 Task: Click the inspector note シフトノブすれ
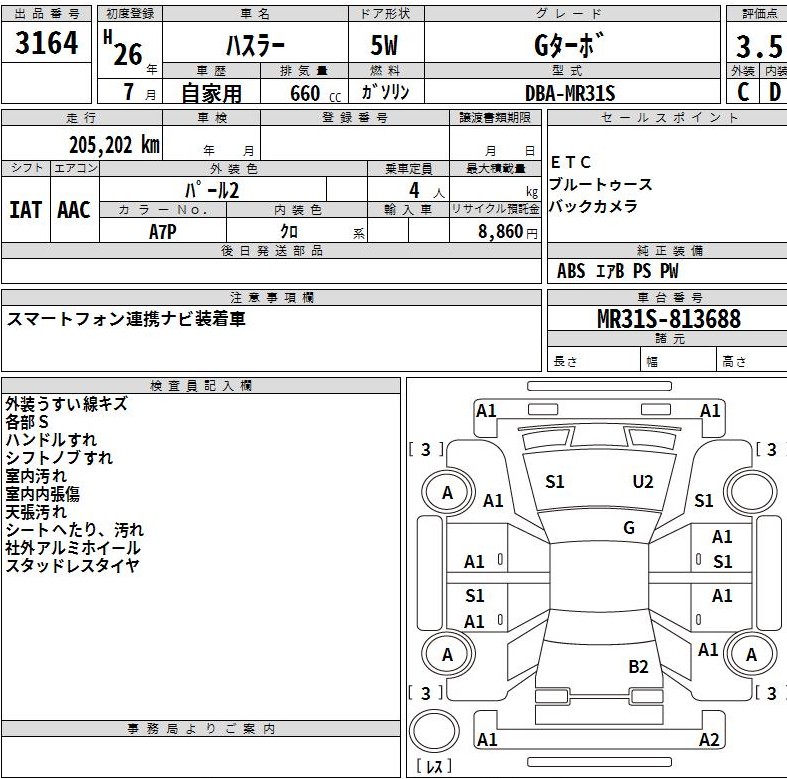point(59,457)
